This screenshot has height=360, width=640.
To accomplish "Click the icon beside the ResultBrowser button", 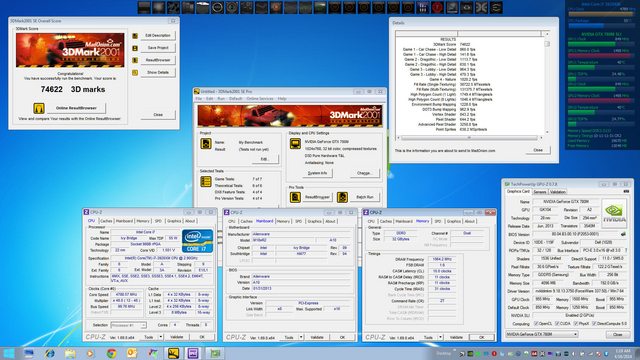I will tap(135, 60).
